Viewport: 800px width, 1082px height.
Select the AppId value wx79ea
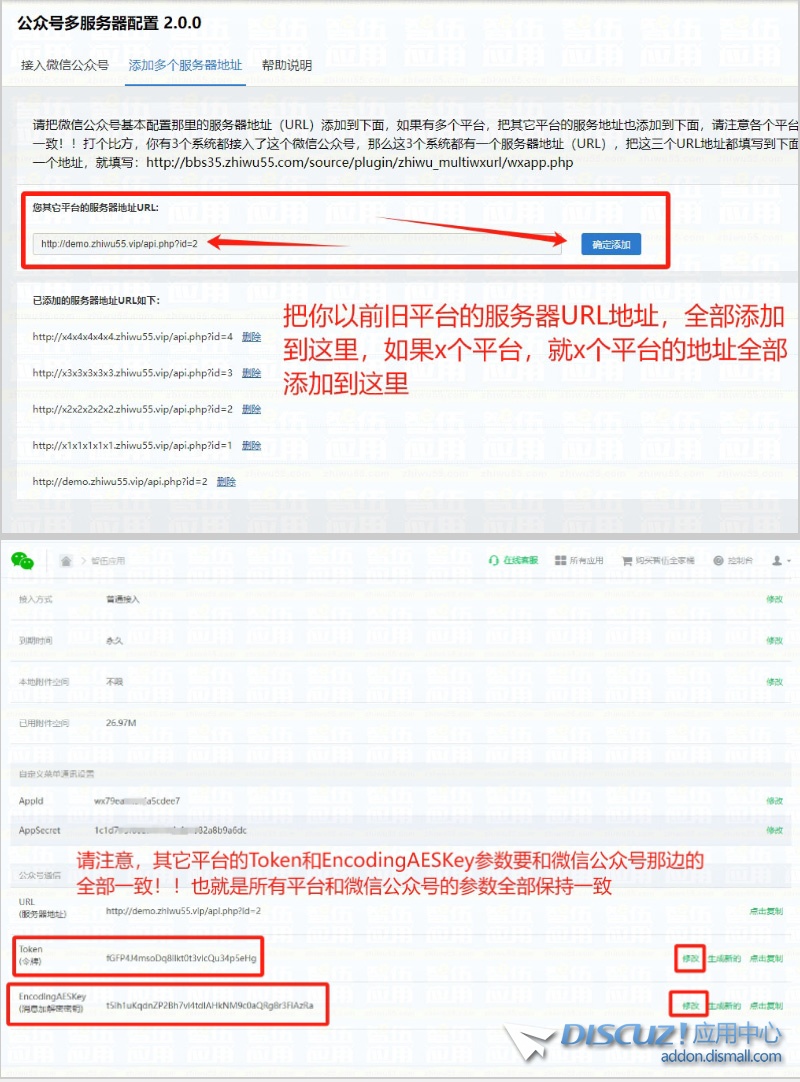137,801
